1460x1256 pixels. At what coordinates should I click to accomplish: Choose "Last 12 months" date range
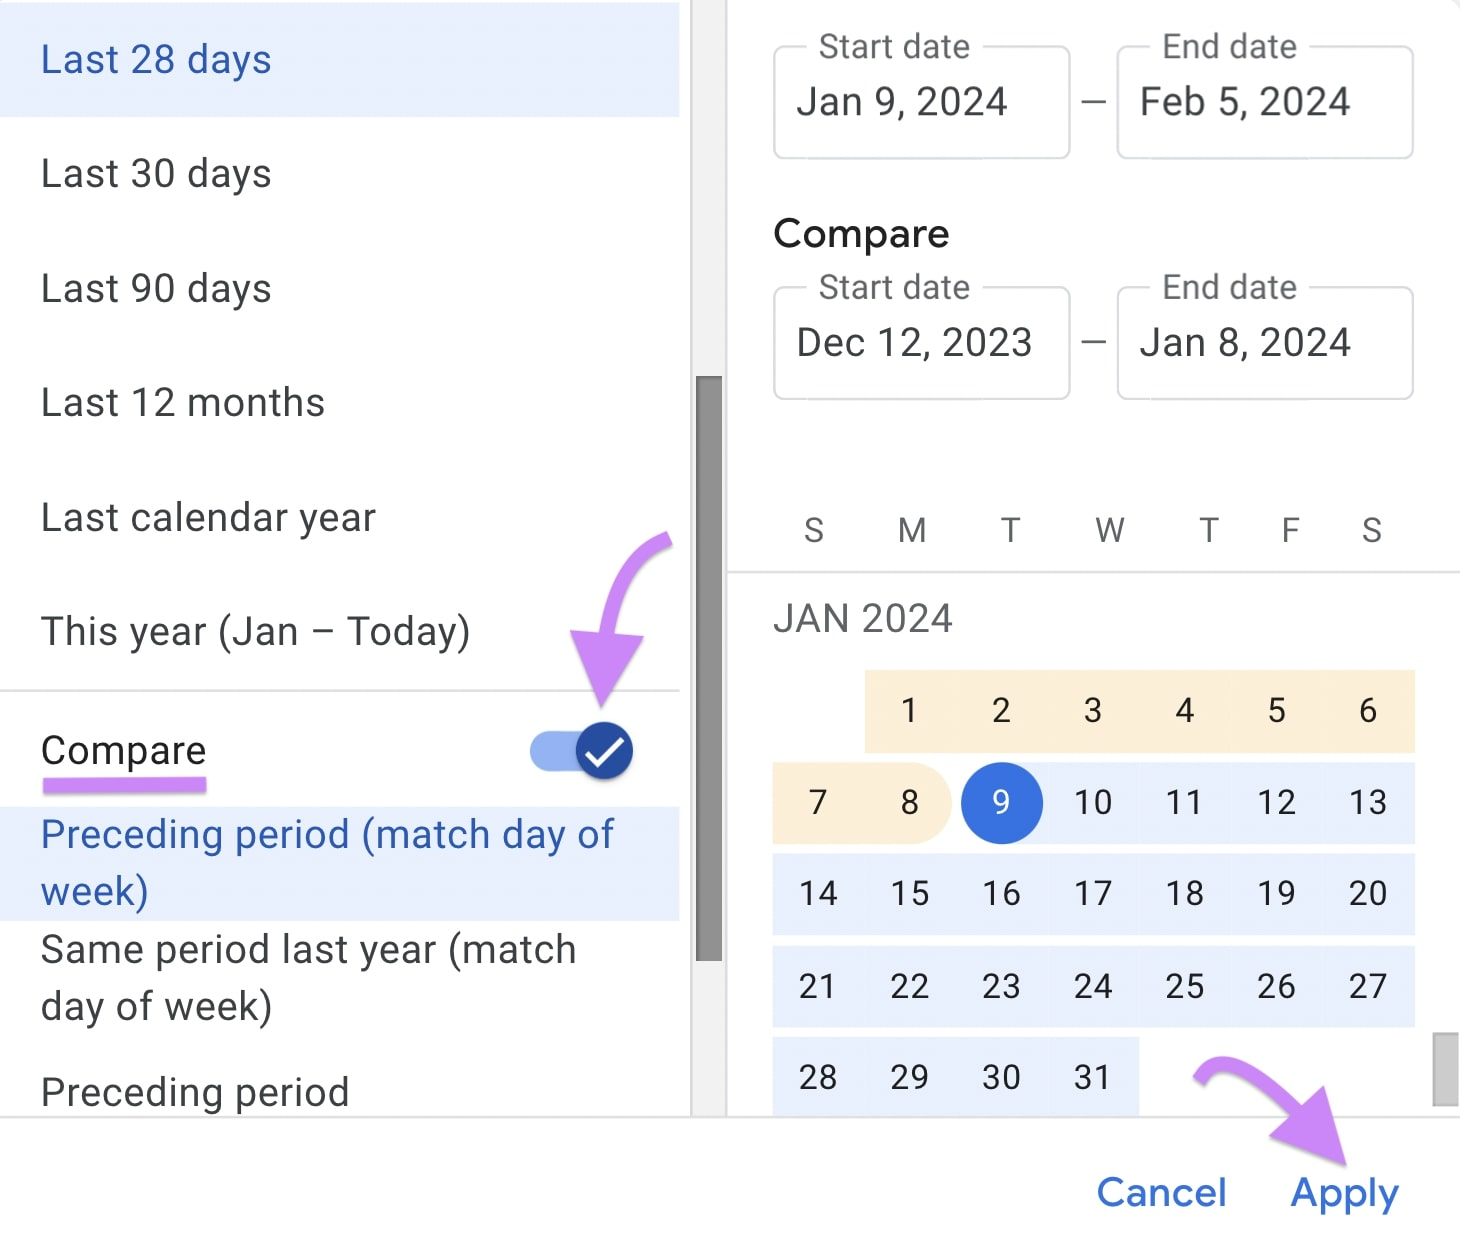pos(182,402)
